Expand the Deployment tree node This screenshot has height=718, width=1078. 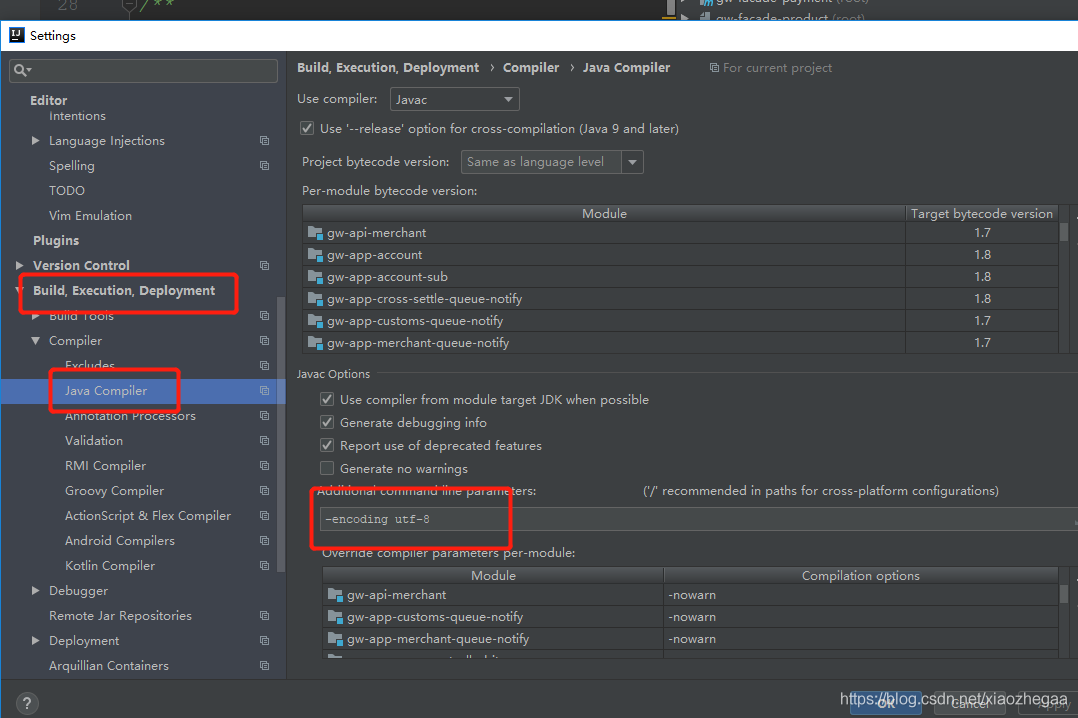point(36,640)
